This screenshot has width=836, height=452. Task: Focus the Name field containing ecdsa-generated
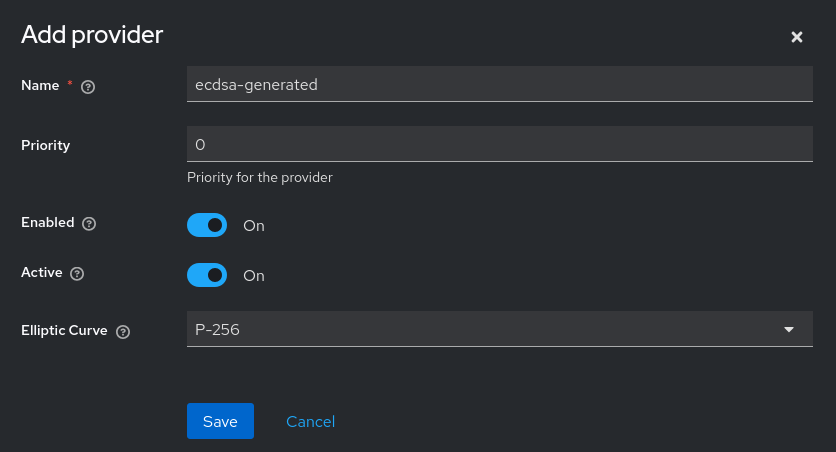pyautogui.click(x=499, y=85)
